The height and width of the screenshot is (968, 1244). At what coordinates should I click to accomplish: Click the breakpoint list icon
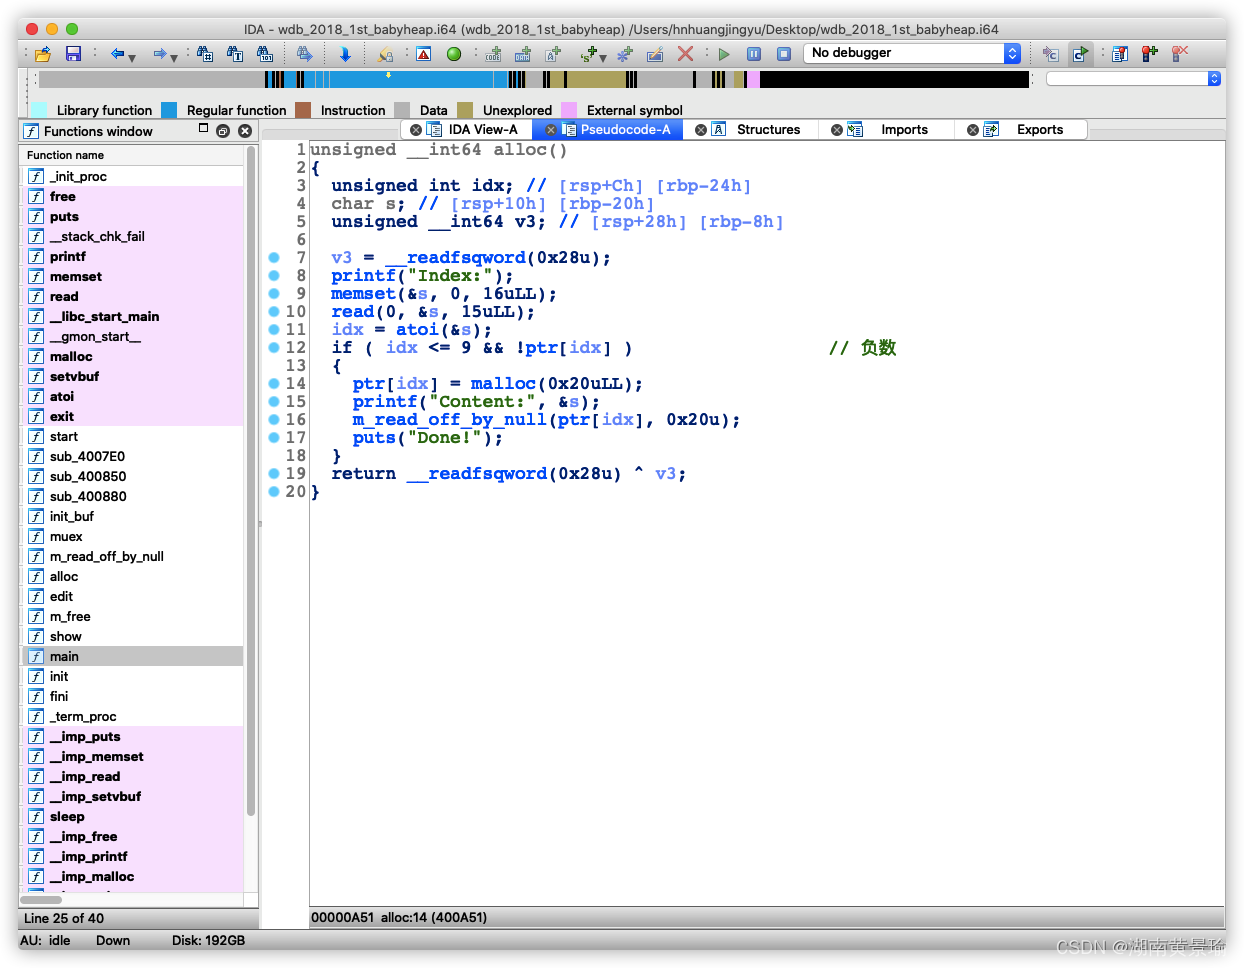coord(1120,54)
